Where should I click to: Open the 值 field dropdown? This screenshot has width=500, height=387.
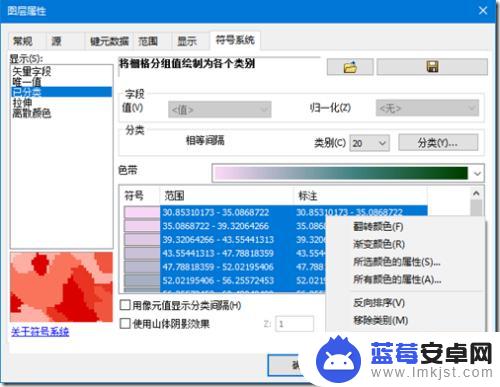(220, 109)
